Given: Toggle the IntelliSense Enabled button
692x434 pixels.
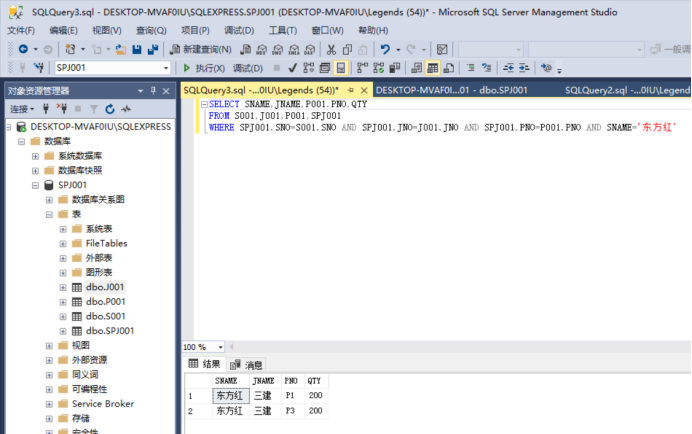Looking at the screenshot, I should (x=341, y=68).
